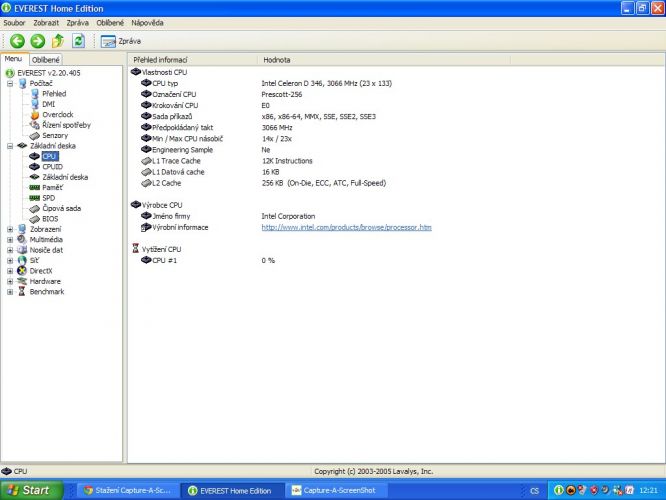Screen dimensions: 666x500
Task: Collapse the Počítač tree node
Action: pos(10,84)
